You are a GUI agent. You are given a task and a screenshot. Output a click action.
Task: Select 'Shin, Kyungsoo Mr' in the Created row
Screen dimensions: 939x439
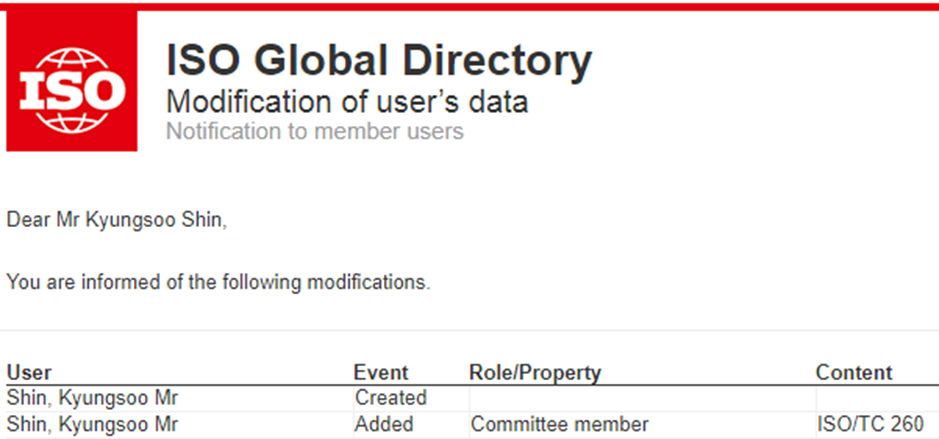tap(92, 398)
